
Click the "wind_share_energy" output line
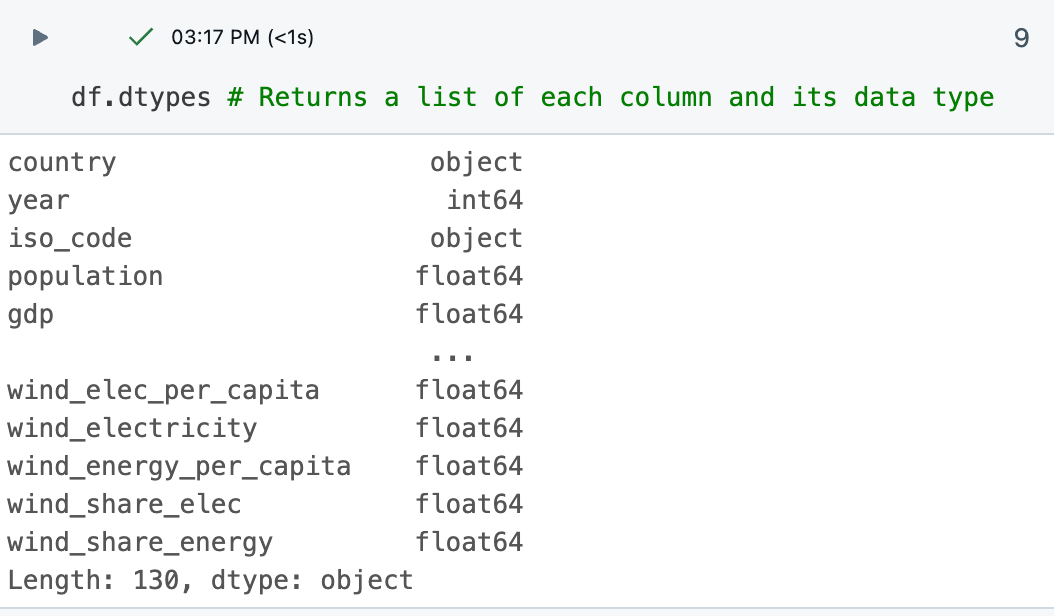coord(138,542)
